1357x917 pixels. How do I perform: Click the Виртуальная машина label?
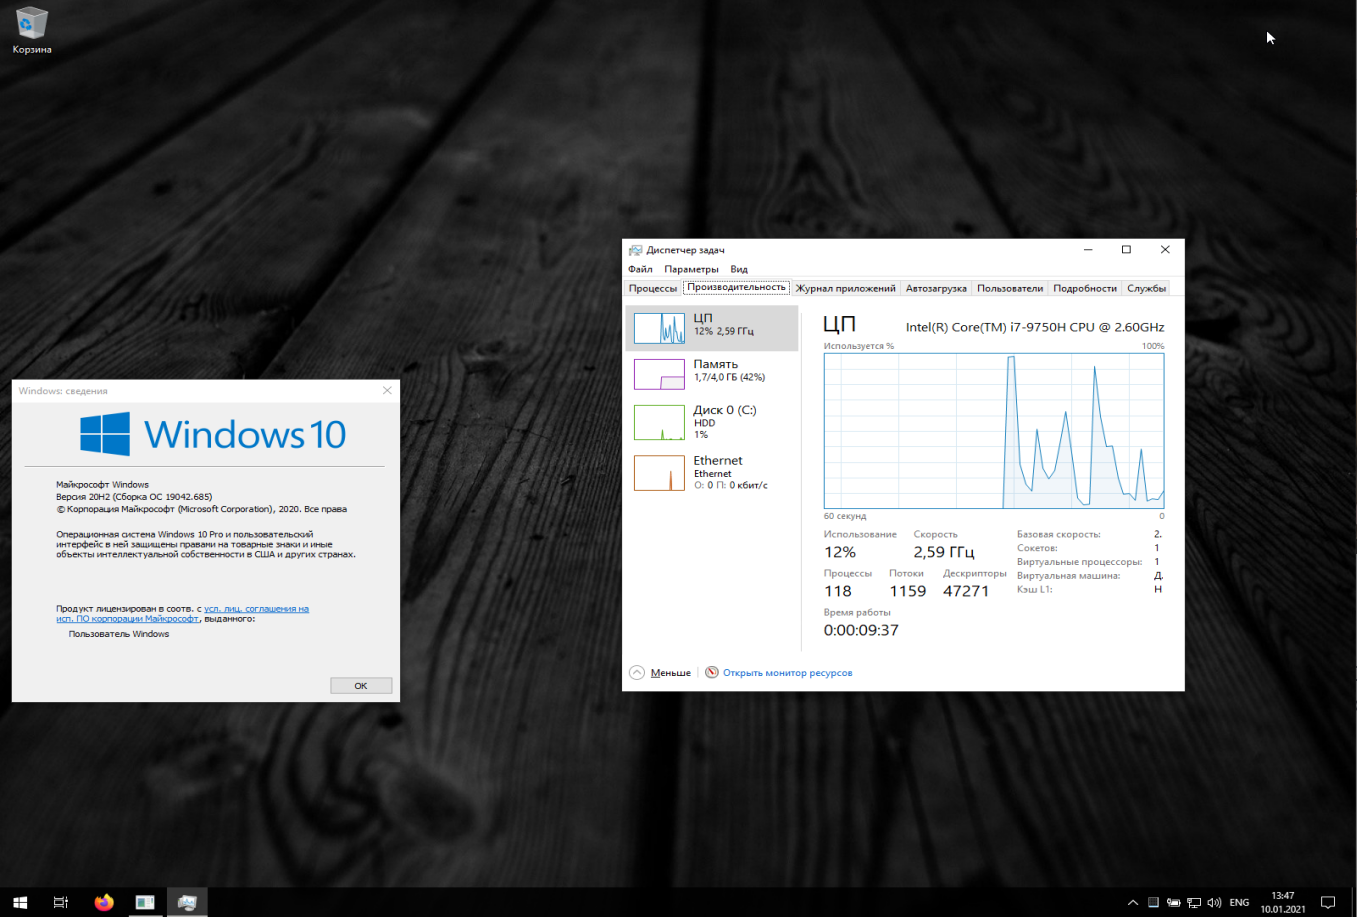click(x=1068, y=576)
